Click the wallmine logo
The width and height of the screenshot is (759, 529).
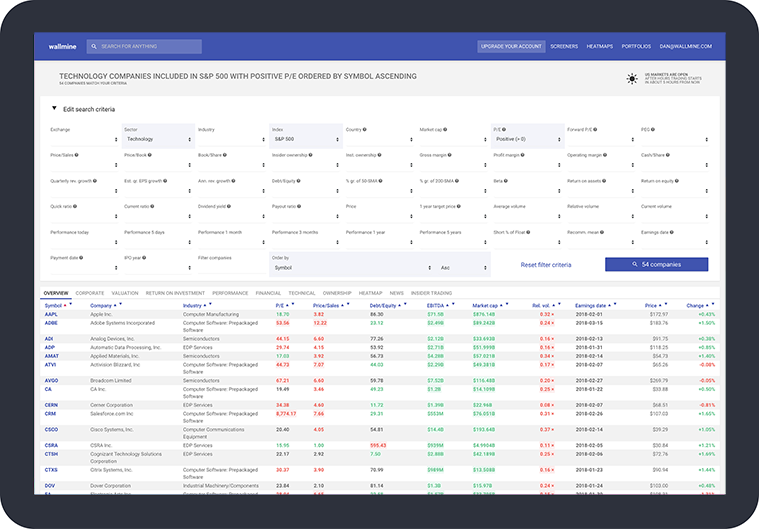tap(62, 46)
